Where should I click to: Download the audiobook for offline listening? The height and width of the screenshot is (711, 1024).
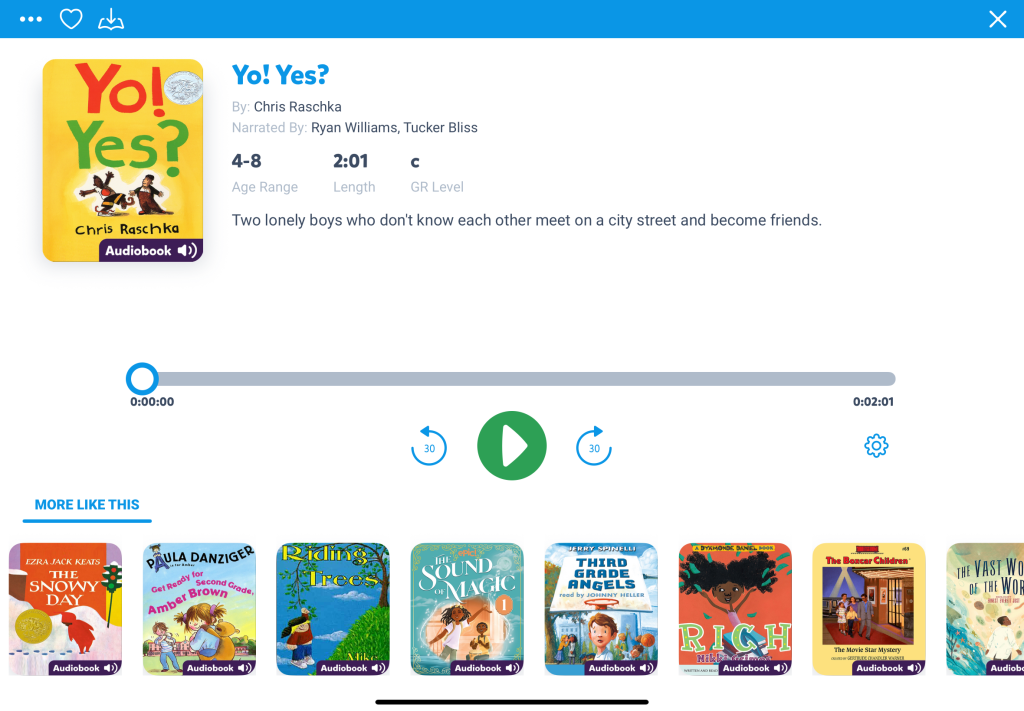point(111,19)
